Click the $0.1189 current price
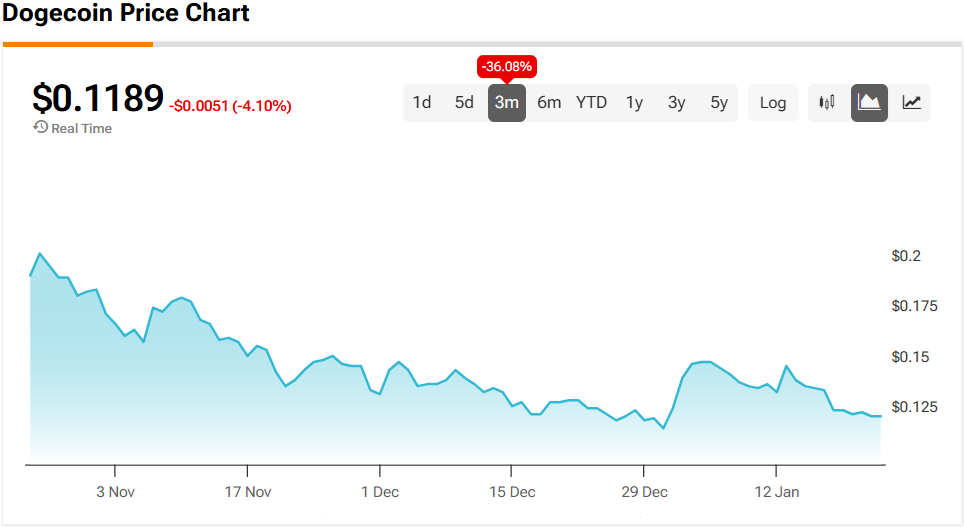The image size is (964, 527). coord(98,98)
